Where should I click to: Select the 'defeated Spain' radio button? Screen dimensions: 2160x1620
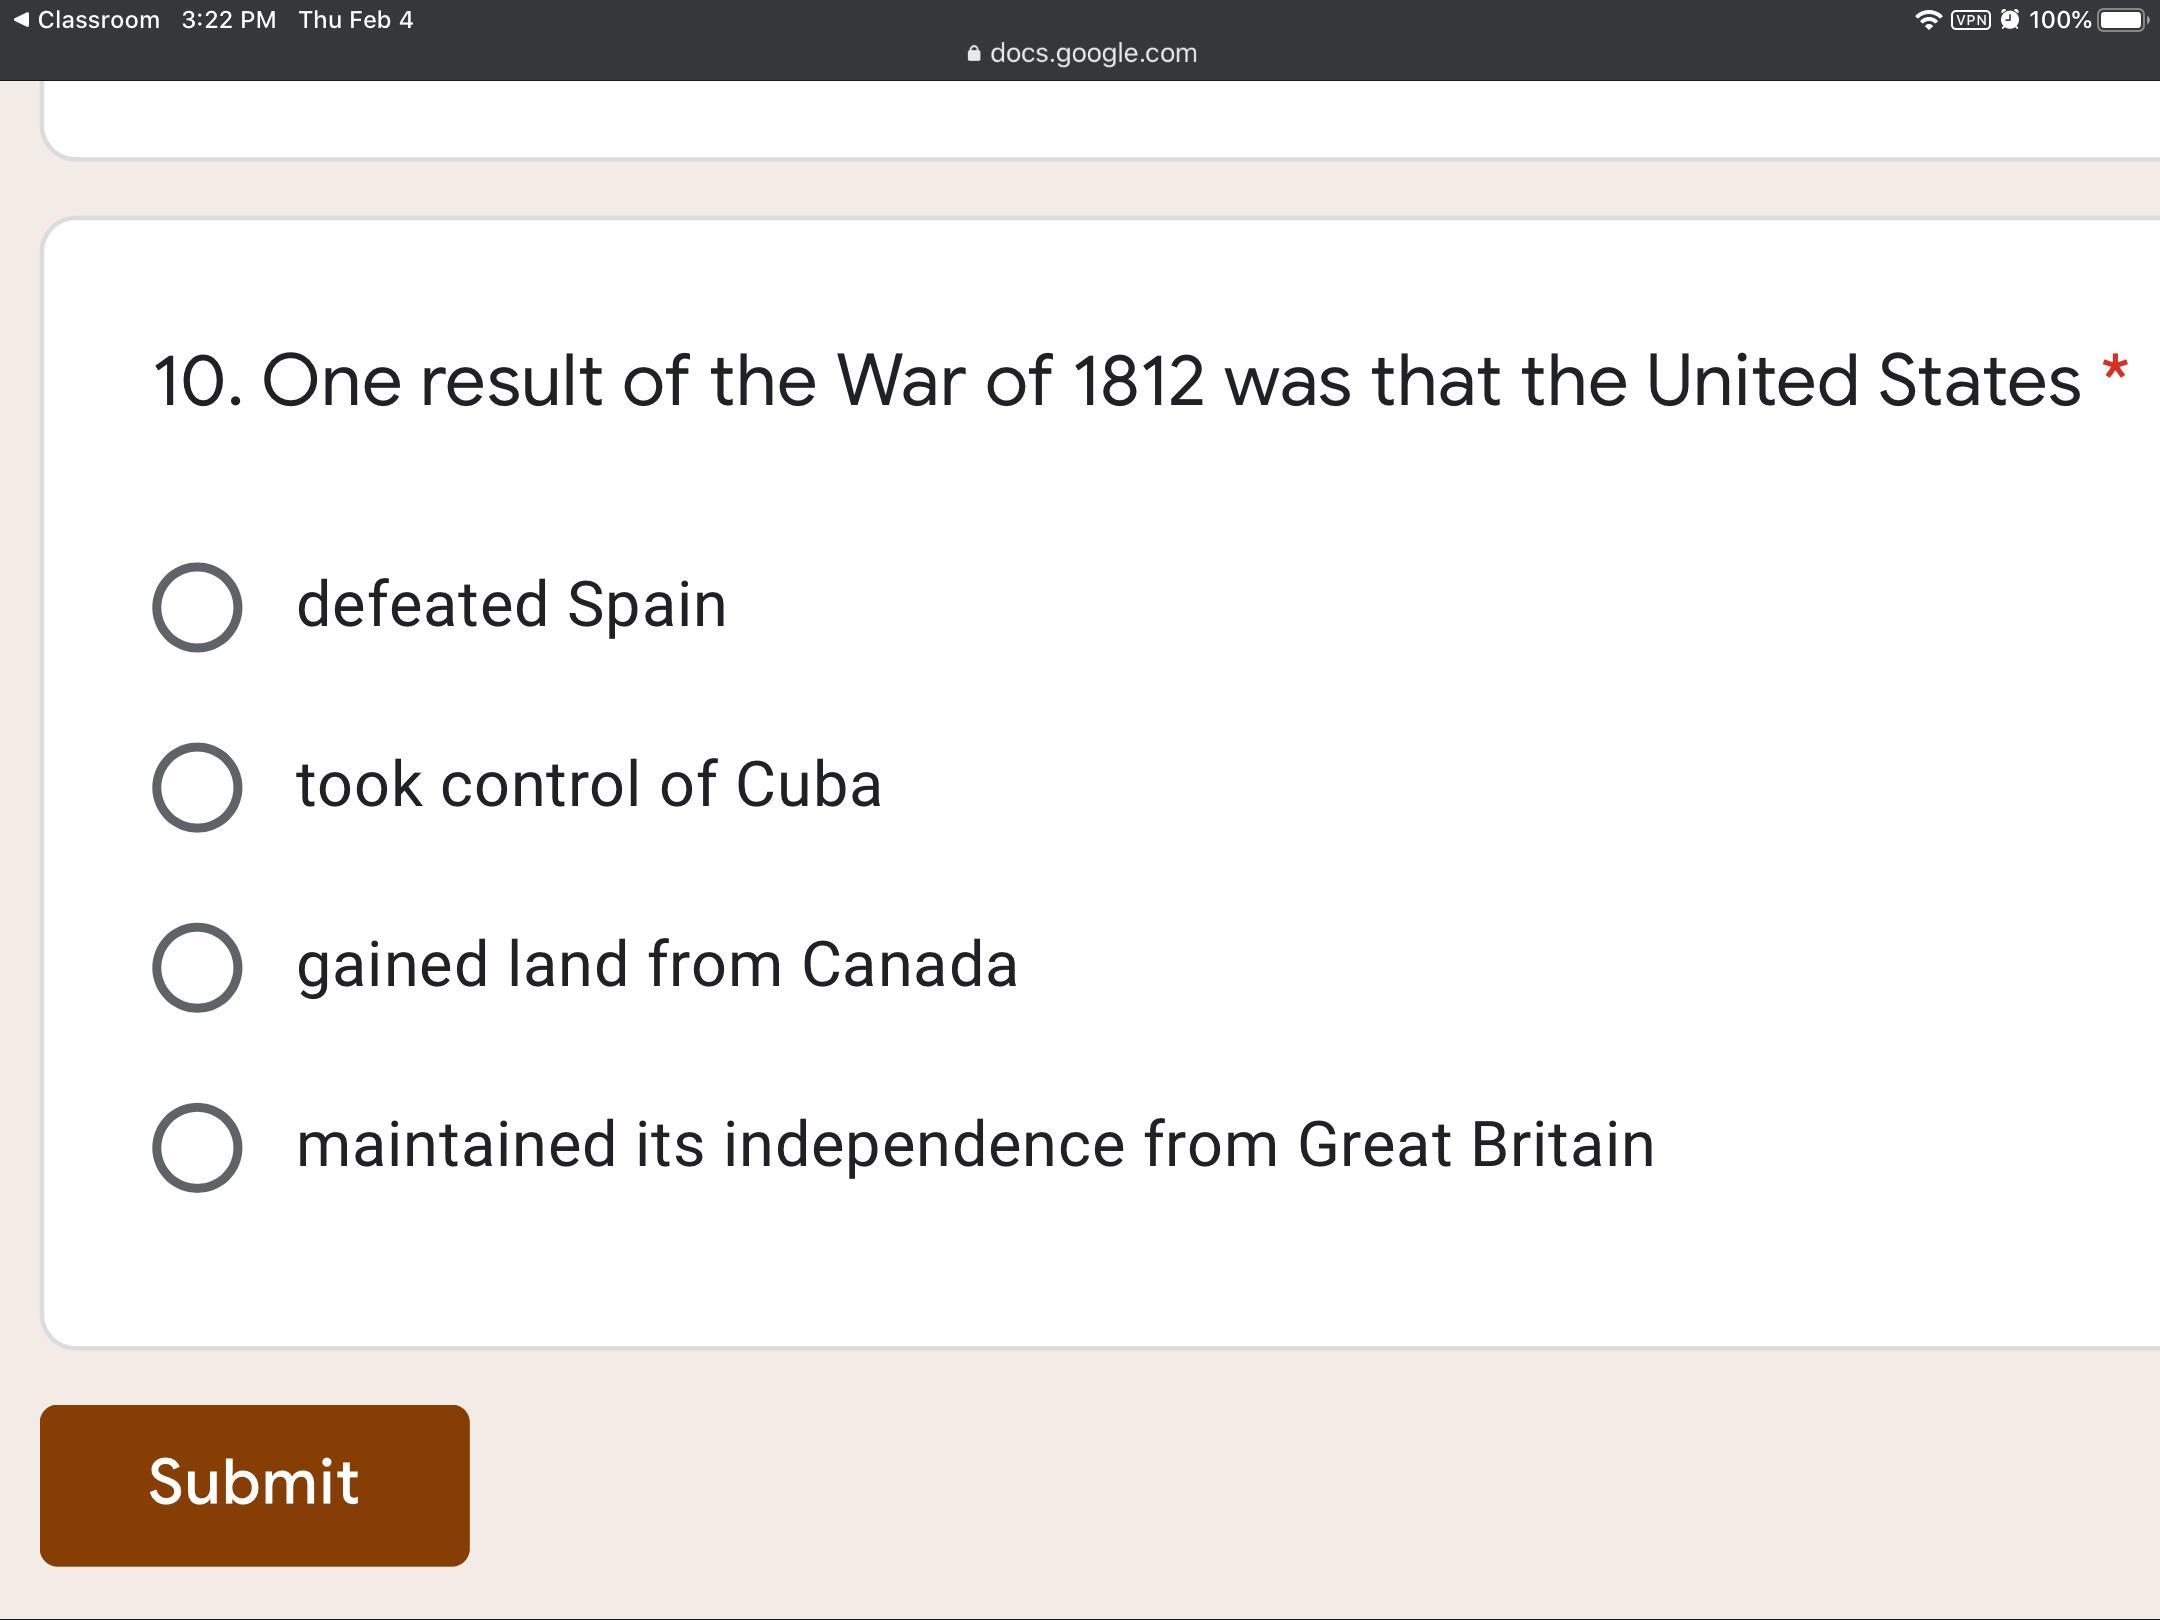197,607
